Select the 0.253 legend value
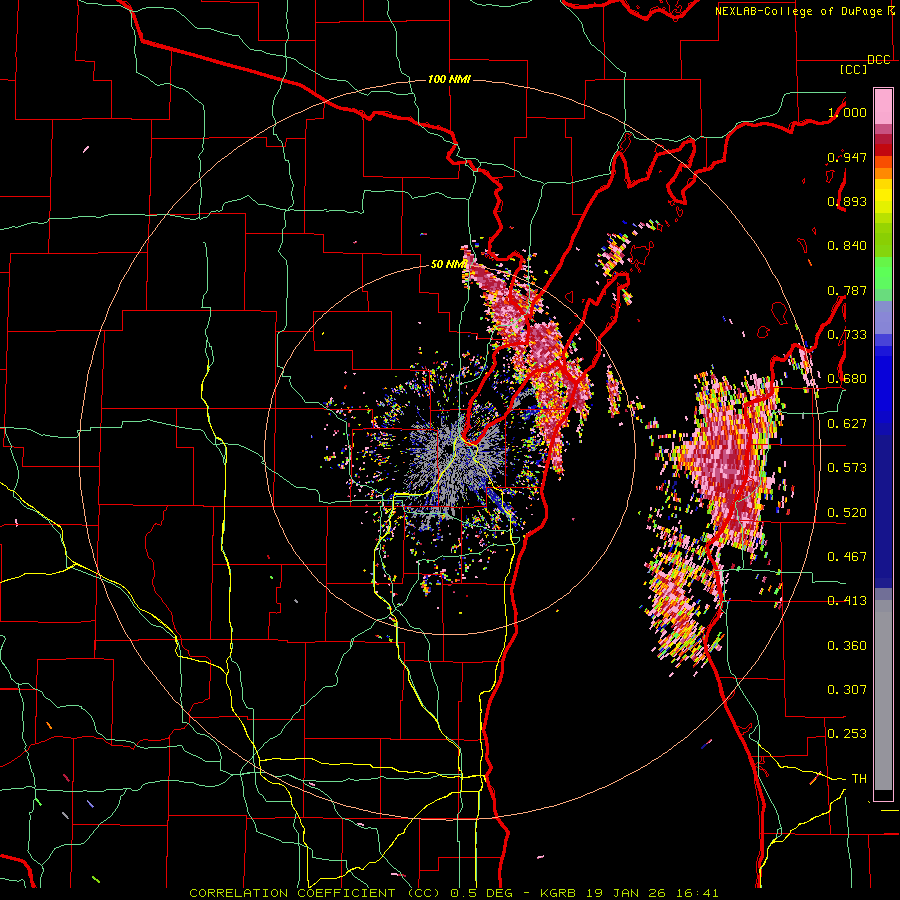 click(847, 734)
